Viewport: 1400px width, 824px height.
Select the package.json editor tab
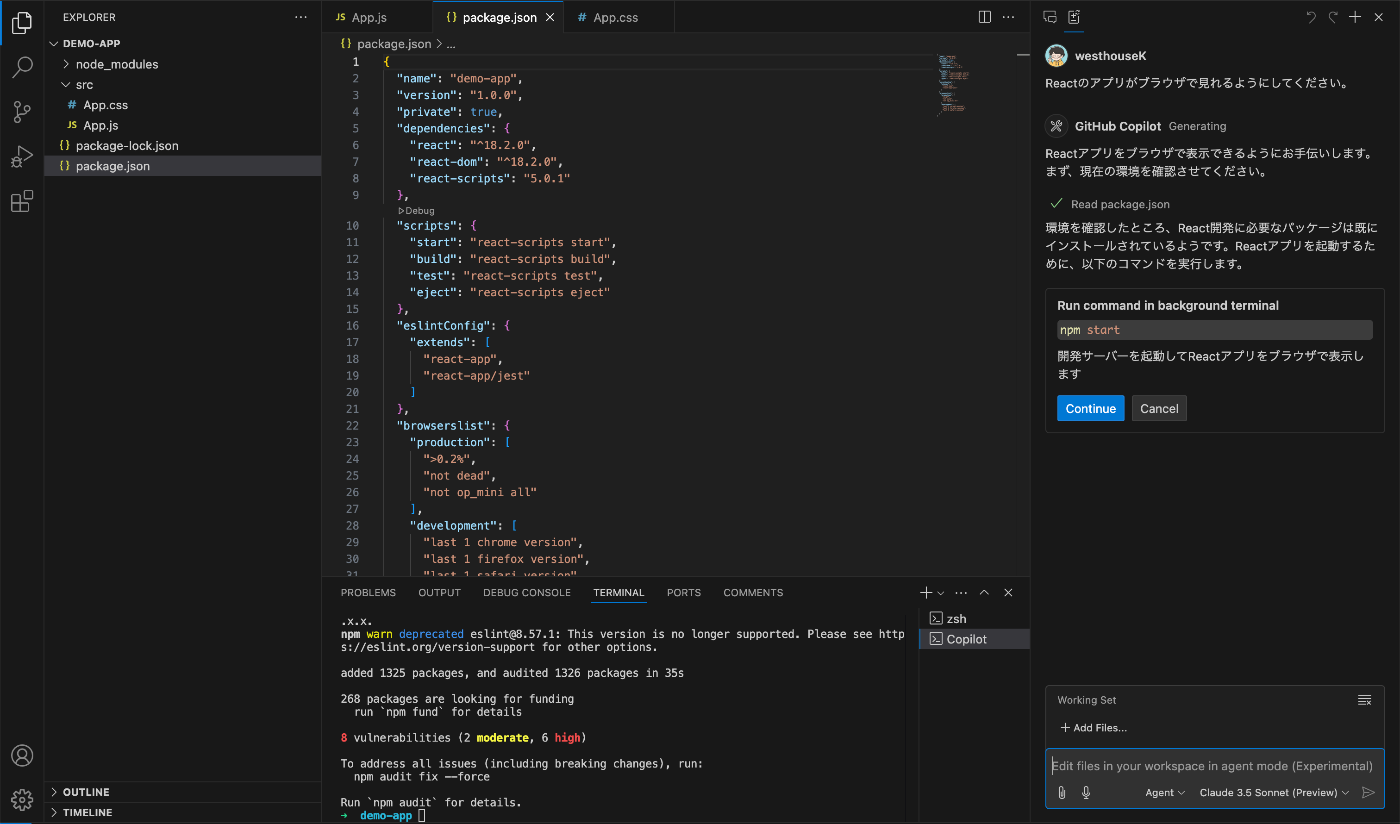point(498,17)
